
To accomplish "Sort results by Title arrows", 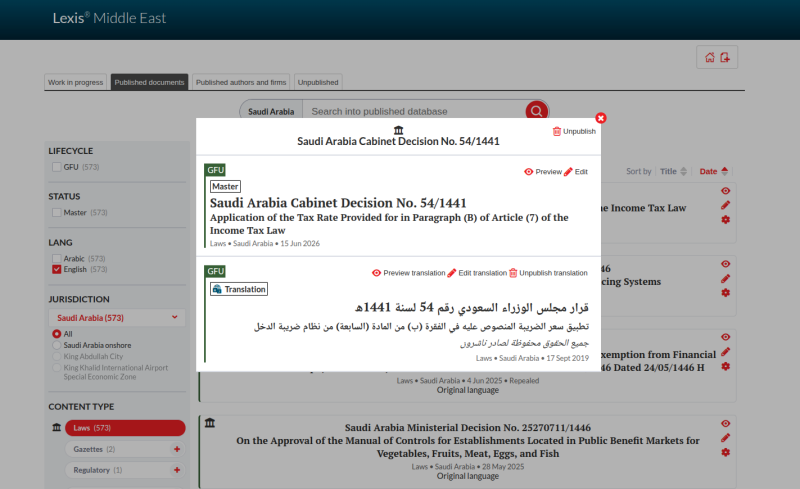I will [684, 172].
